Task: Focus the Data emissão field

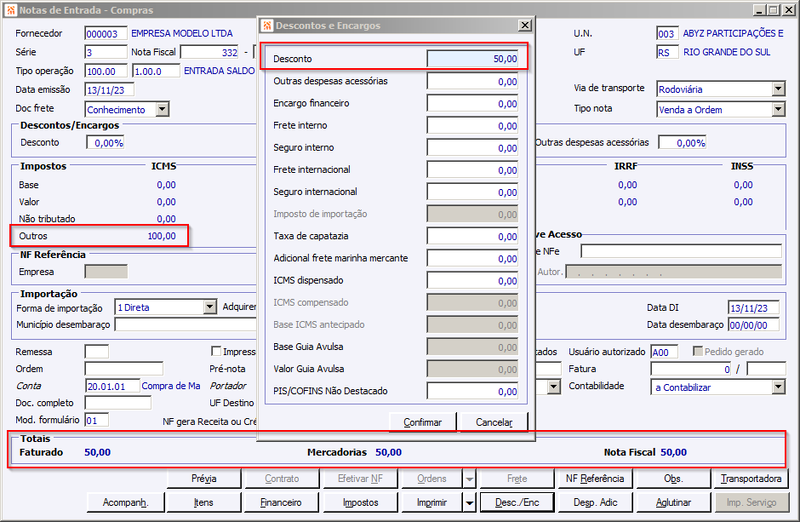Action: tap(109, 90)
